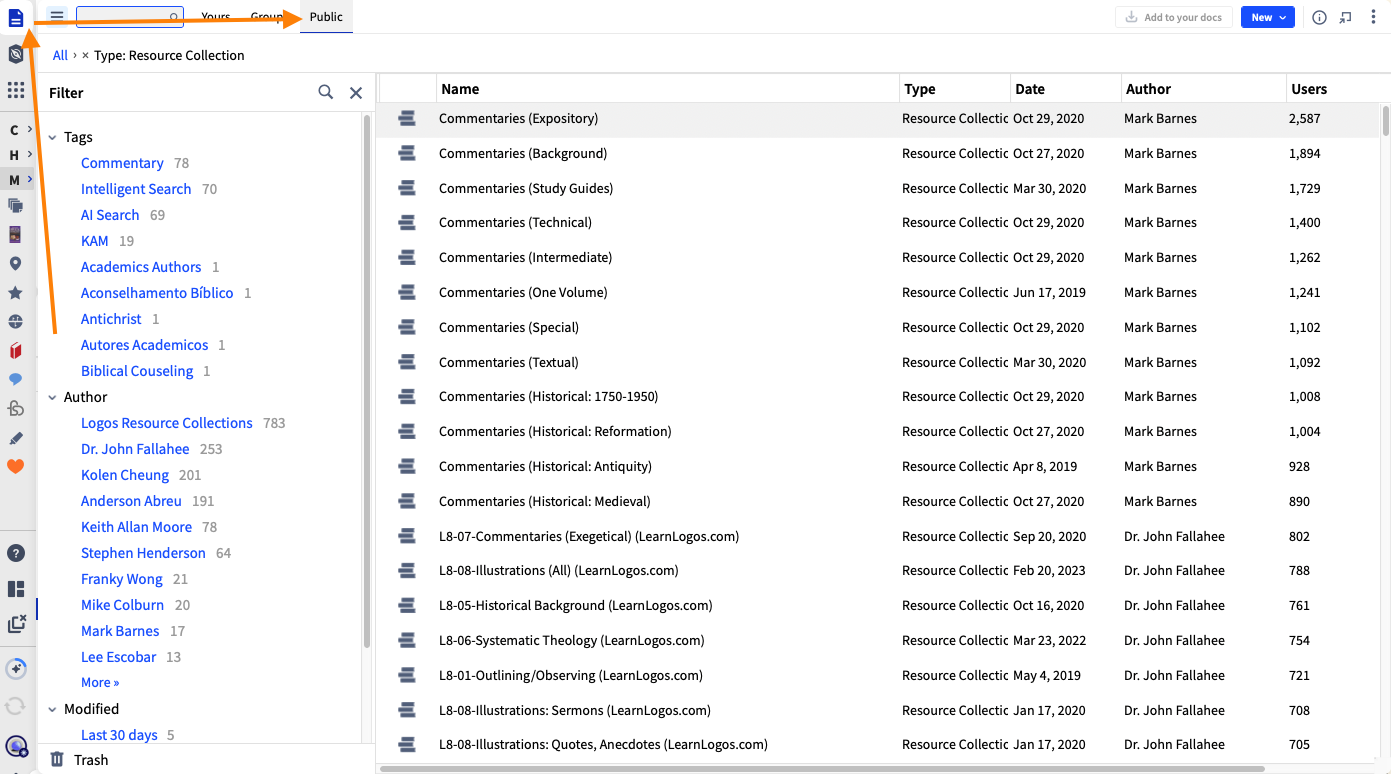1391x774 pixels.
Task: Sort by the Type column header
Action: click(955, 89)
